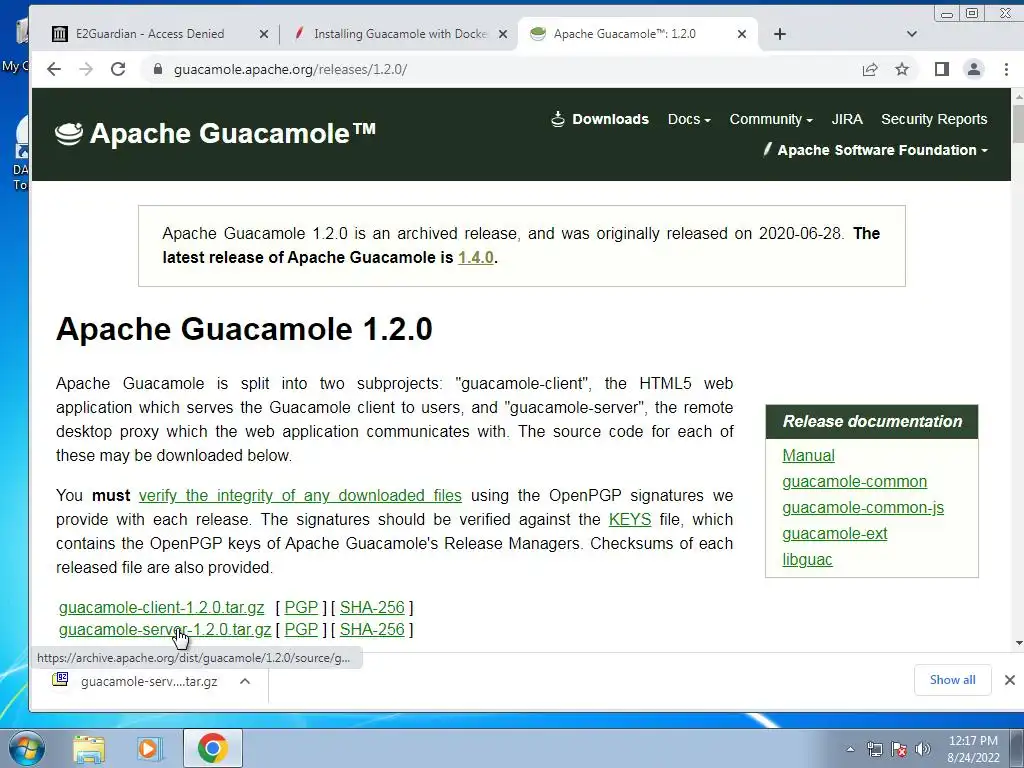Open the SHA-256 link for guacamole-server

coord(372,630)
